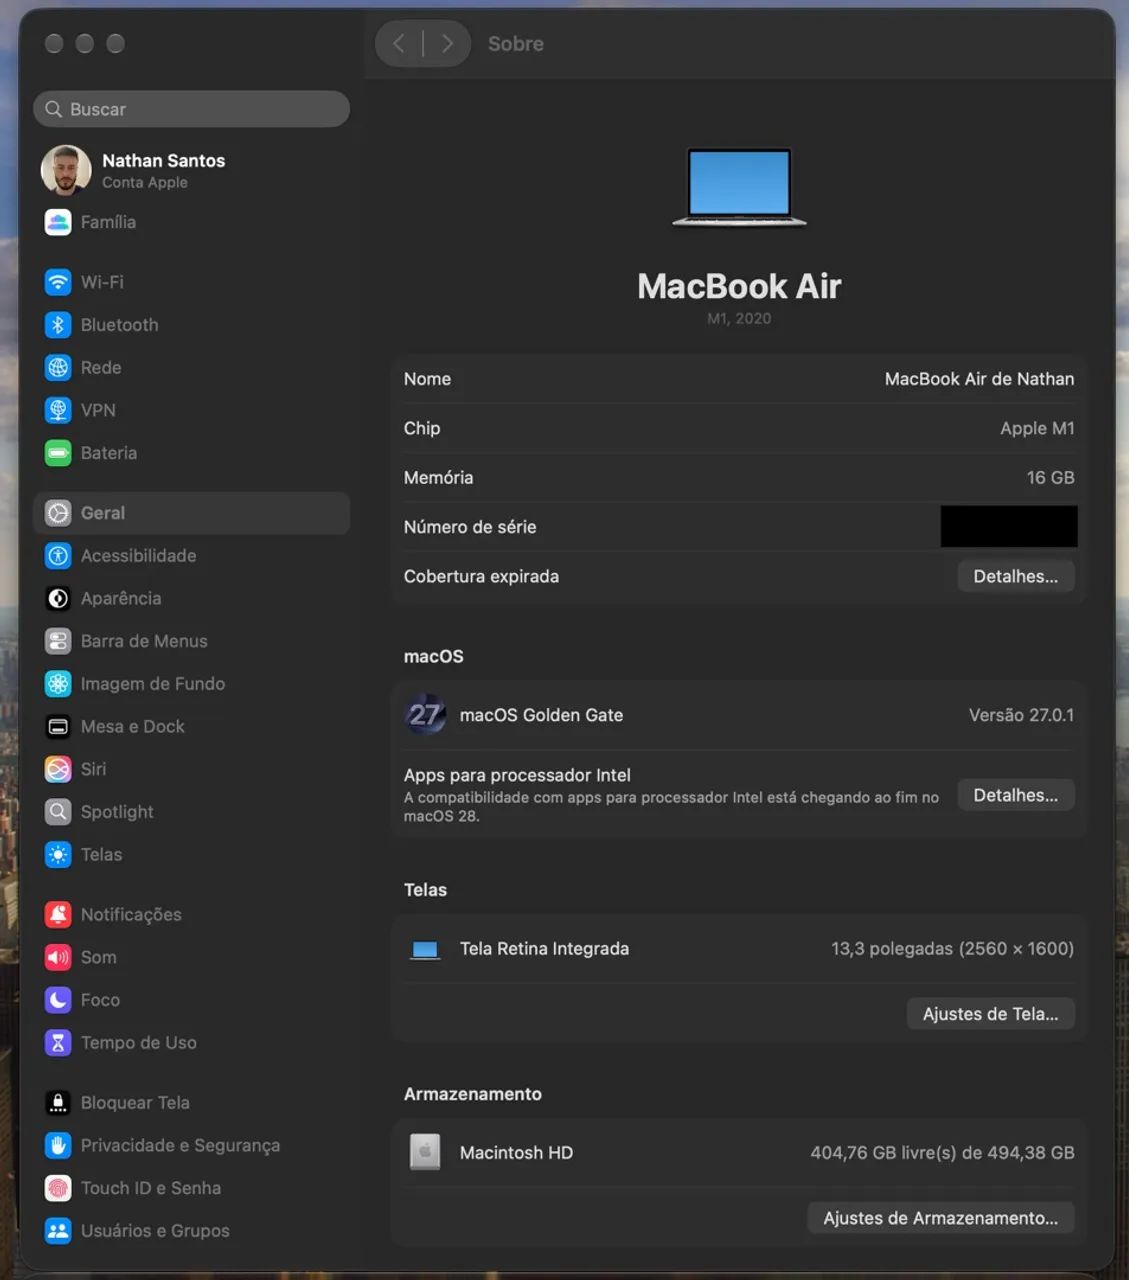The image size is (1129, 1280).
Task: Open the Bloquear Tela icon
Action: coord(58,1103)
